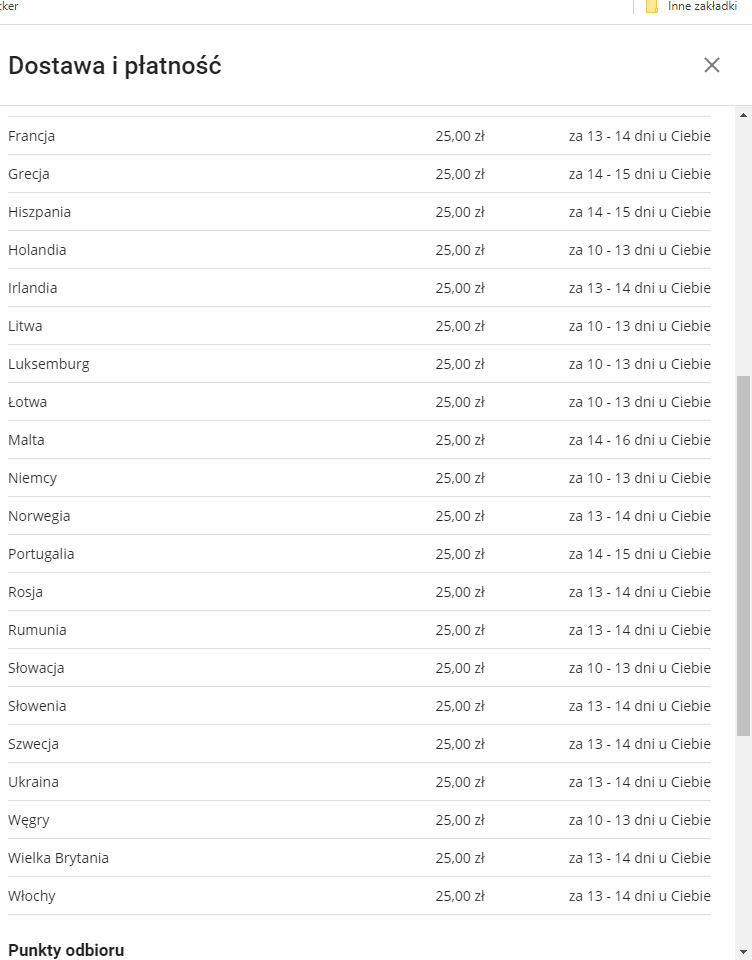The image size is (752, 960).
Task: Click the Norwegia country label
Action: (x=40, y=516)
